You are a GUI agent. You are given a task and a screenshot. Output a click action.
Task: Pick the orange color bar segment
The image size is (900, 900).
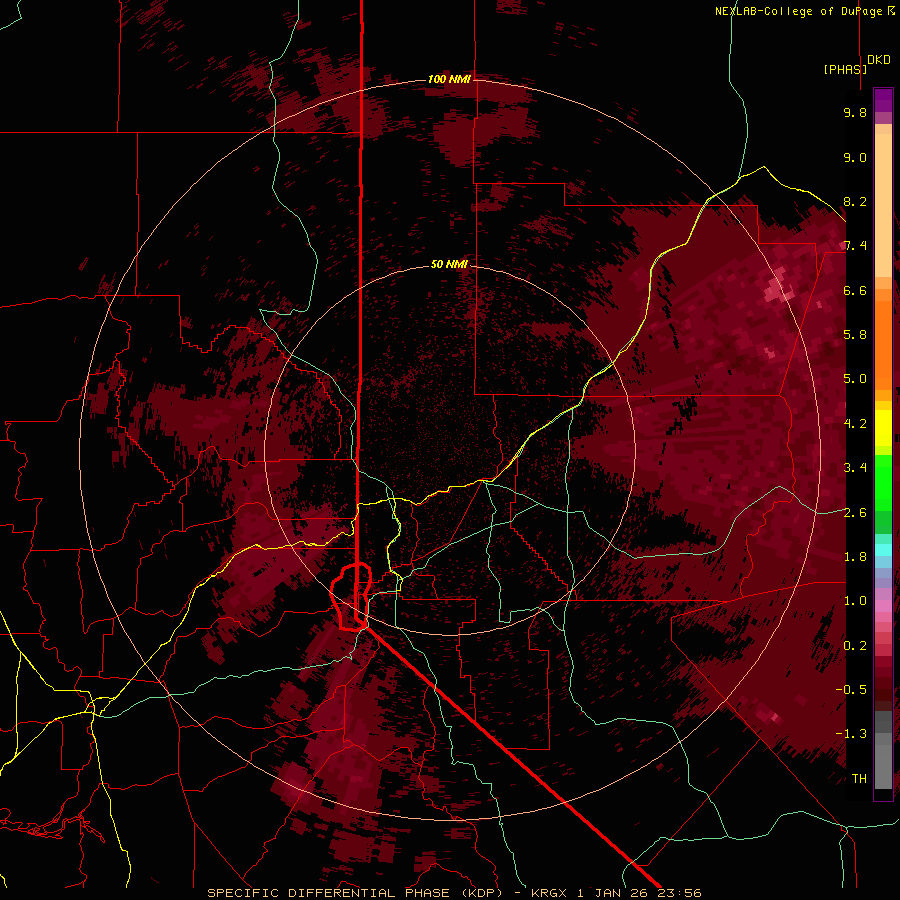click(883, 344)
